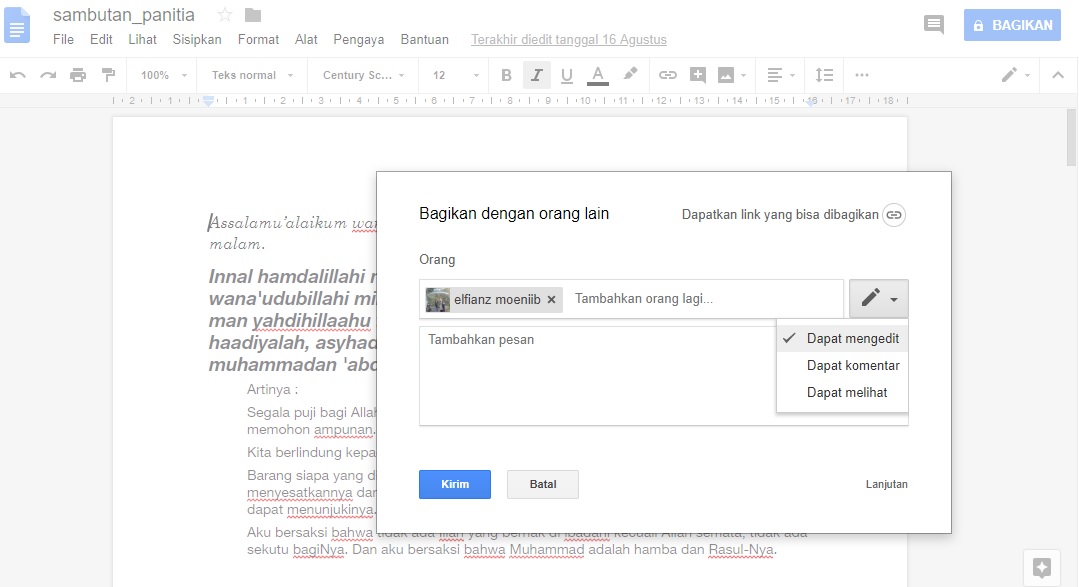Screen dimensions: 1079x587
Task: Select the paint format roller icon
Action: click(x=108, y=75)
